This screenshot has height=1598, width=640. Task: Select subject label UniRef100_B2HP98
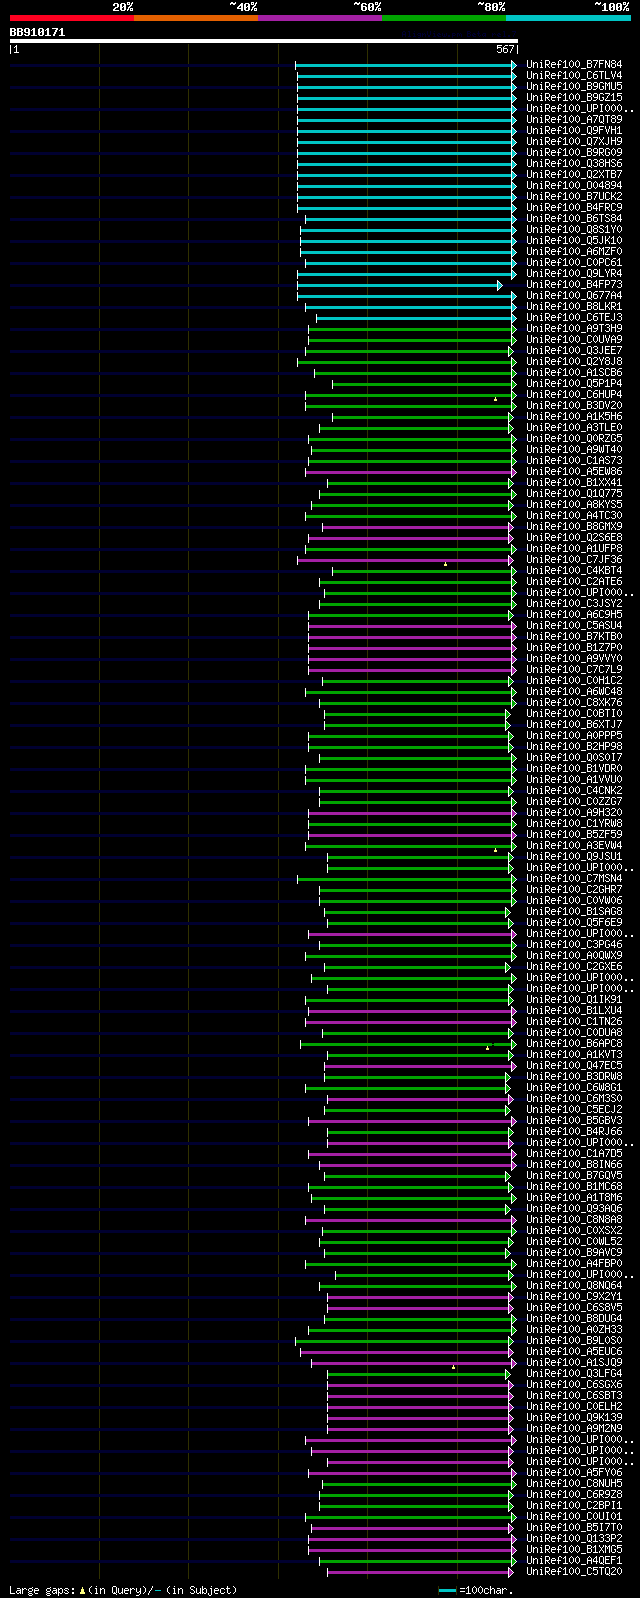(x=574, y=746)
